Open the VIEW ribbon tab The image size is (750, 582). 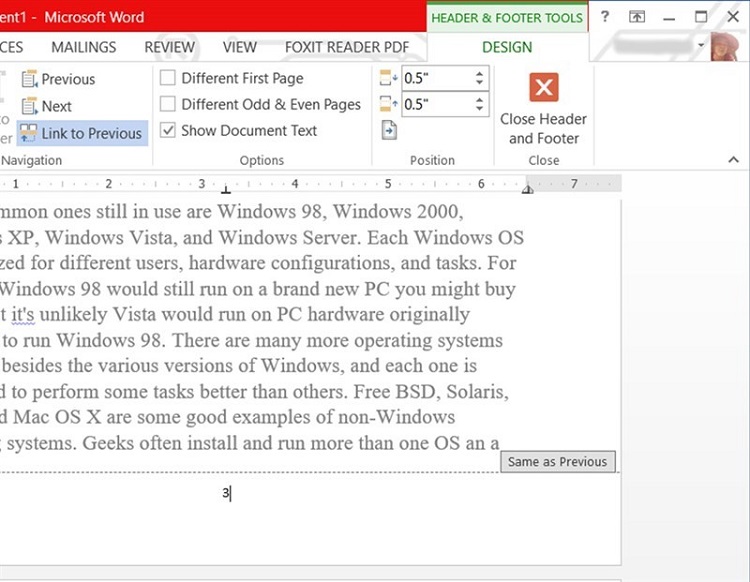[240, 47]
